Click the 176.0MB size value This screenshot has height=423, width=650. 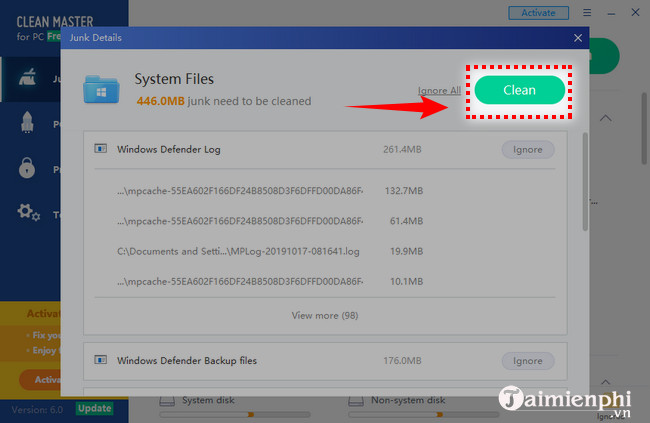[402, 361]
